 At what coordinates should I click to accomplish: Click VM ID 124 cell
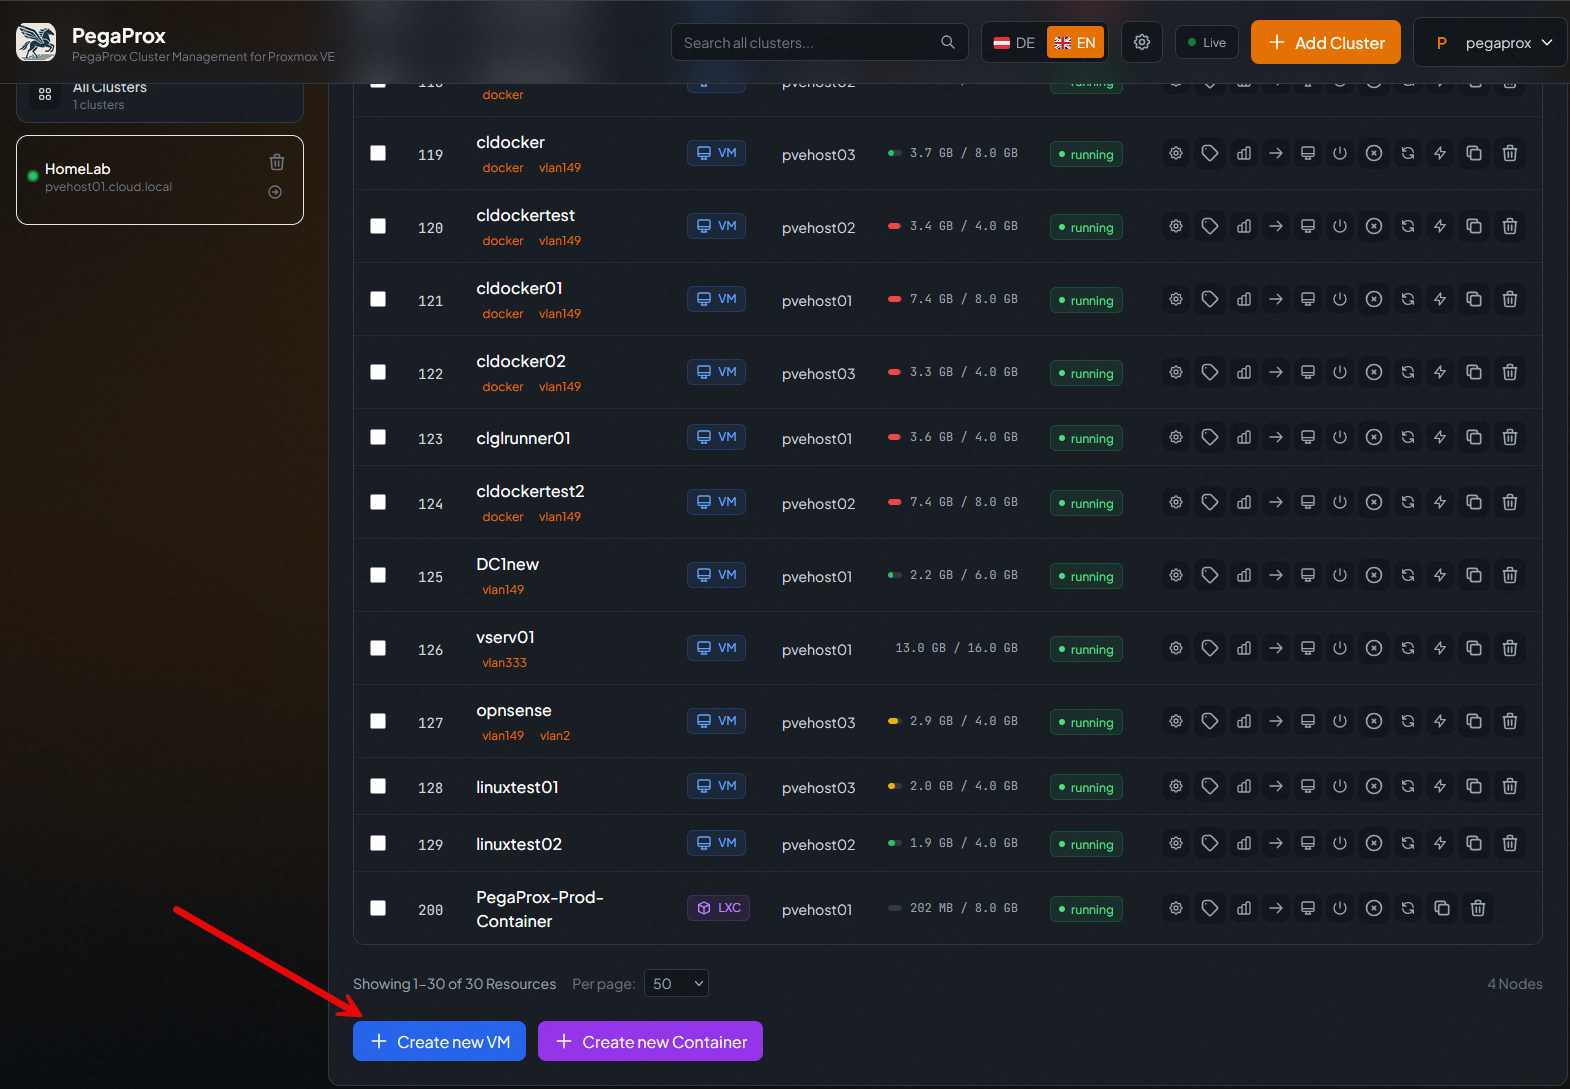[430, 504]
